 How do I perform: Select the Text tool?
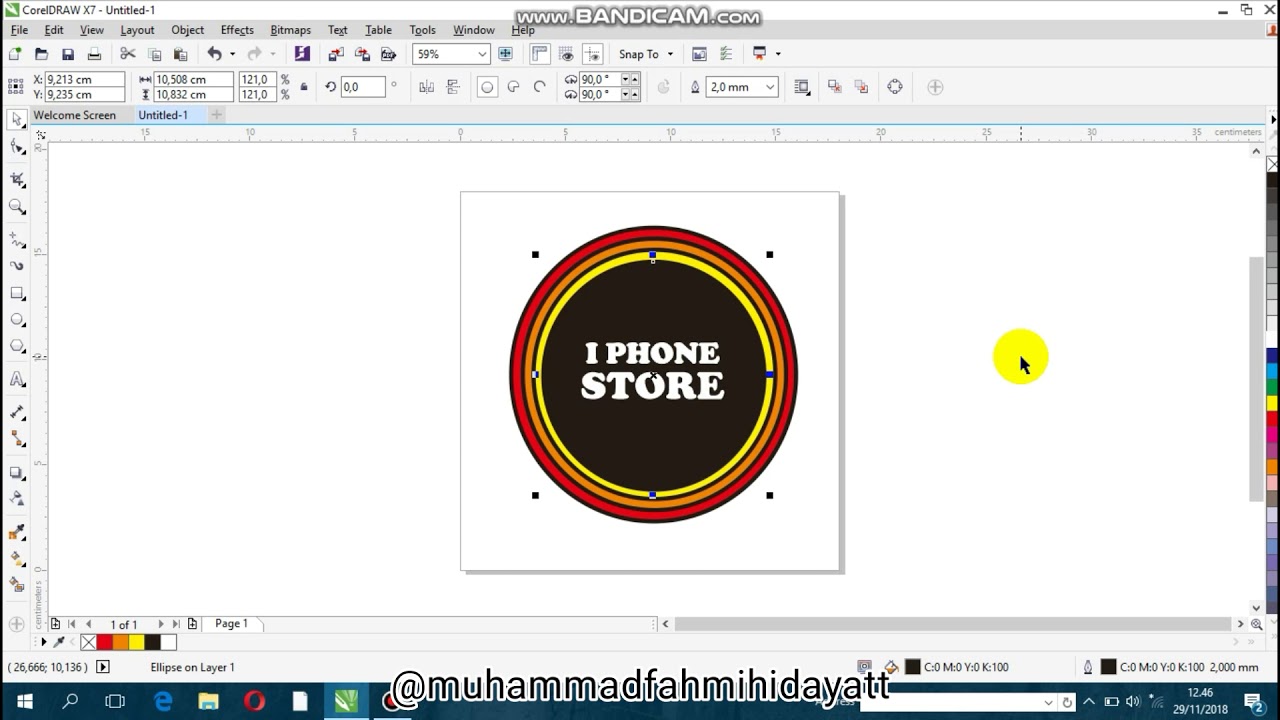tap(15, 379)
